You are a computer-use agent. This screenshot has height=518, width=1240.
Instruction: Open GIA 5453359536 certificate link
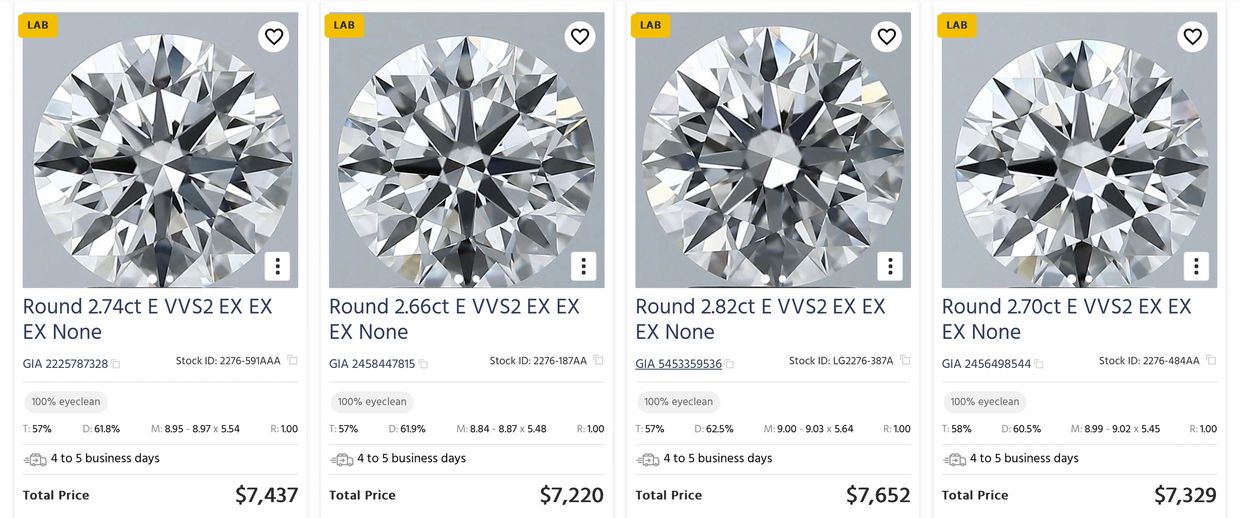pyautogui.click(x=678, y=364)
